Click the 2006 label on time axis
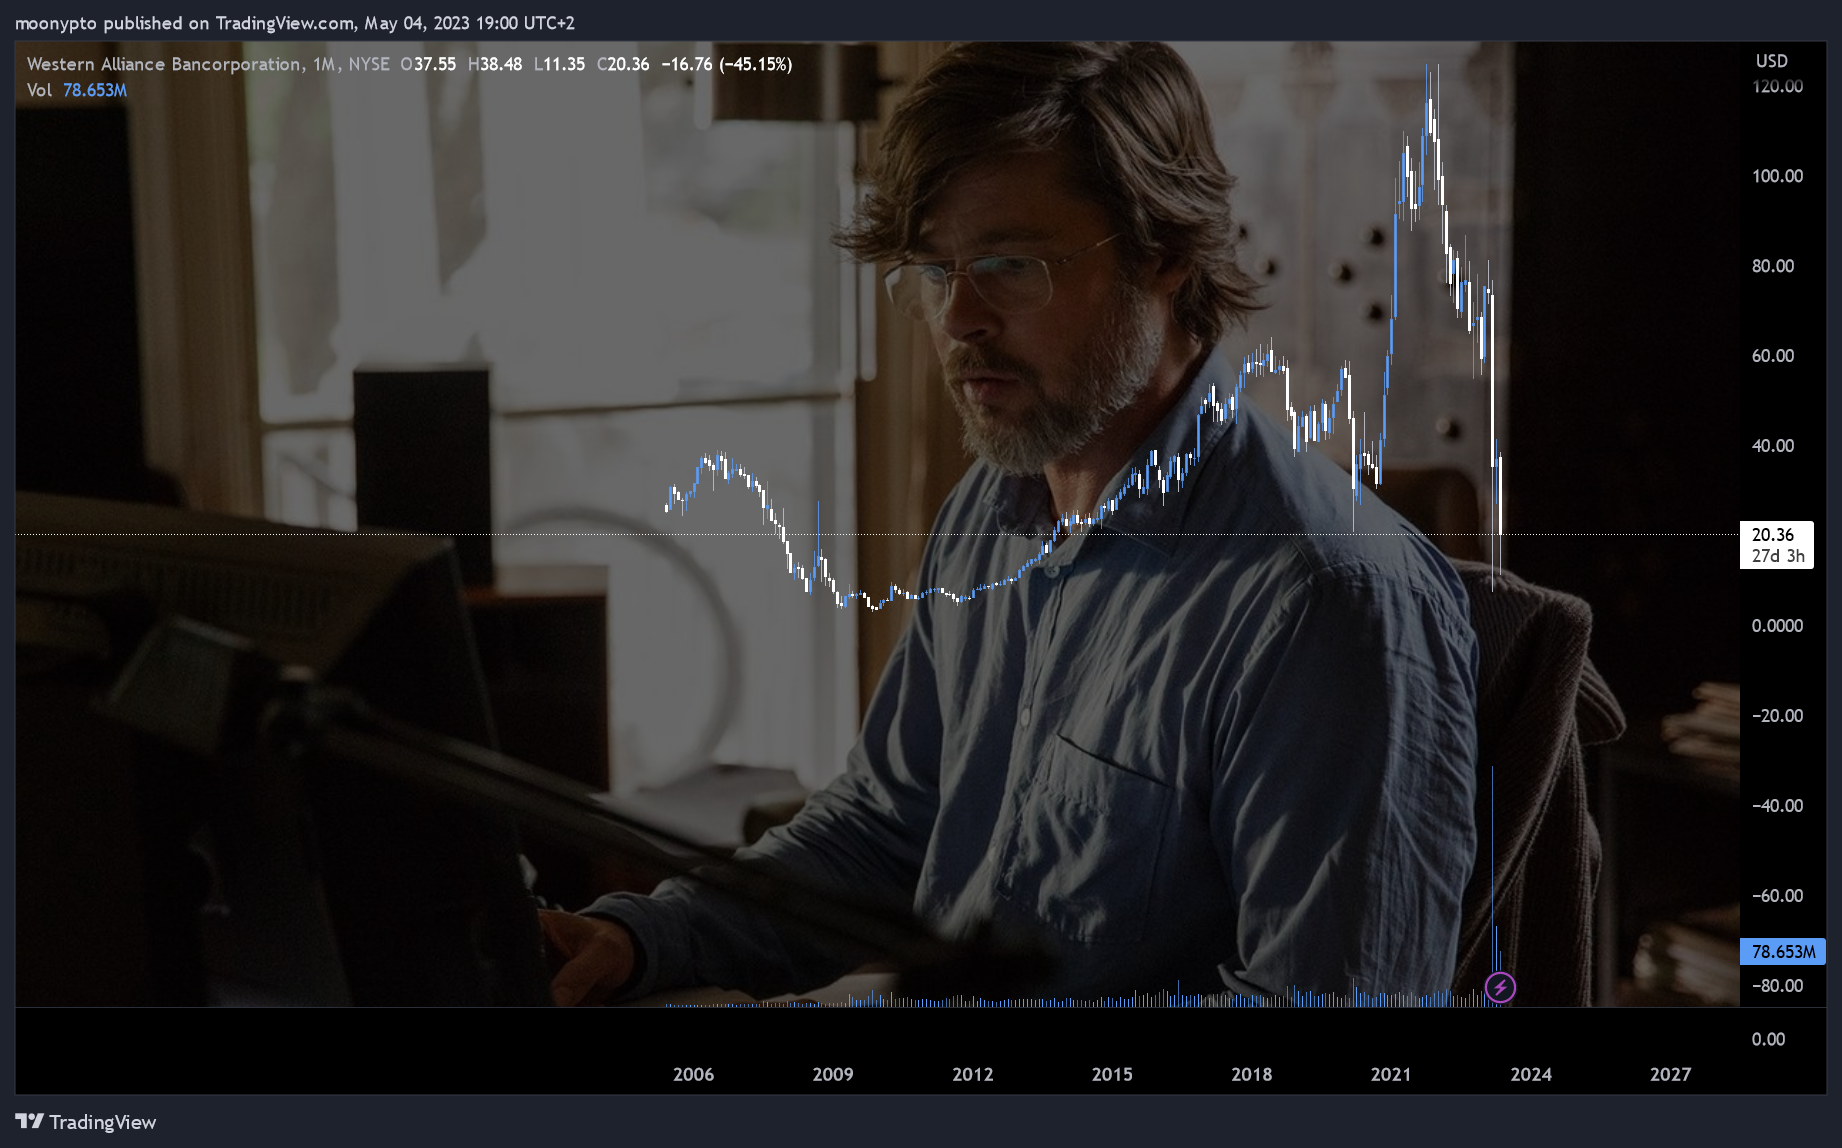Image resolution: width=1842 pixels, height=1148 pixels. tap(693, 1074)
